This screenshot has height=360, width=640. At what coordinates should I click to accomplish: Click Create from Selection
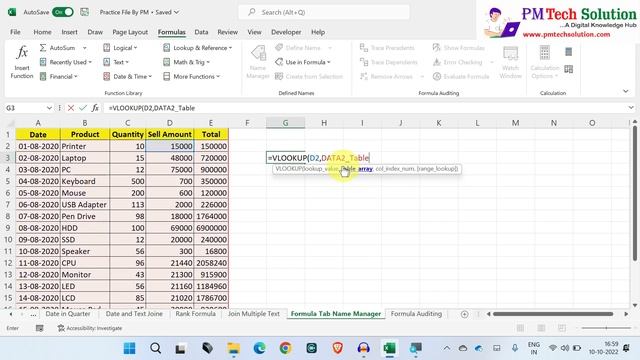(x=309, y=76)
